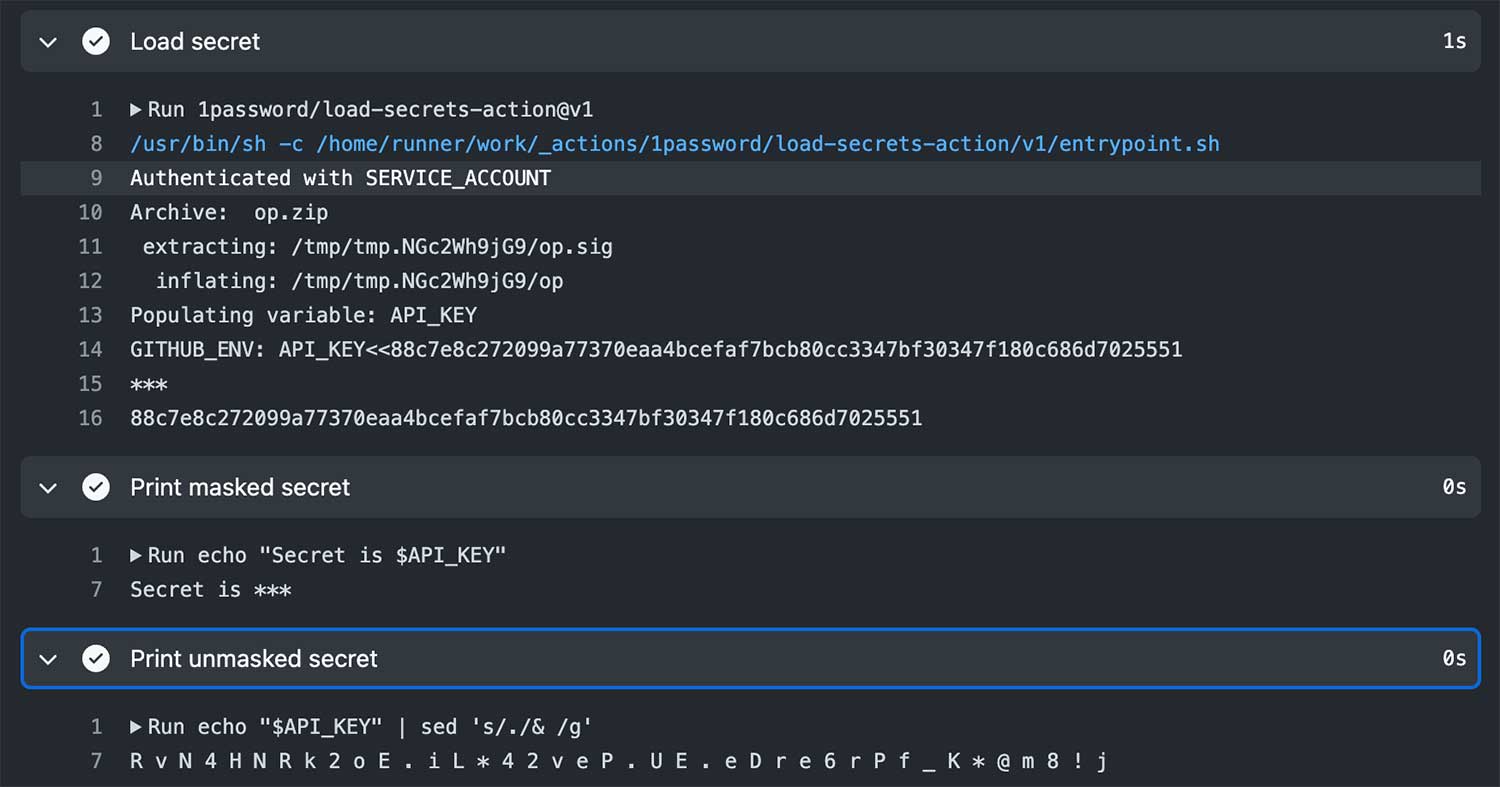Select log line number 16 in Load secret
This screenshot has height=787, width=1500.
click(x=91, y=418)
